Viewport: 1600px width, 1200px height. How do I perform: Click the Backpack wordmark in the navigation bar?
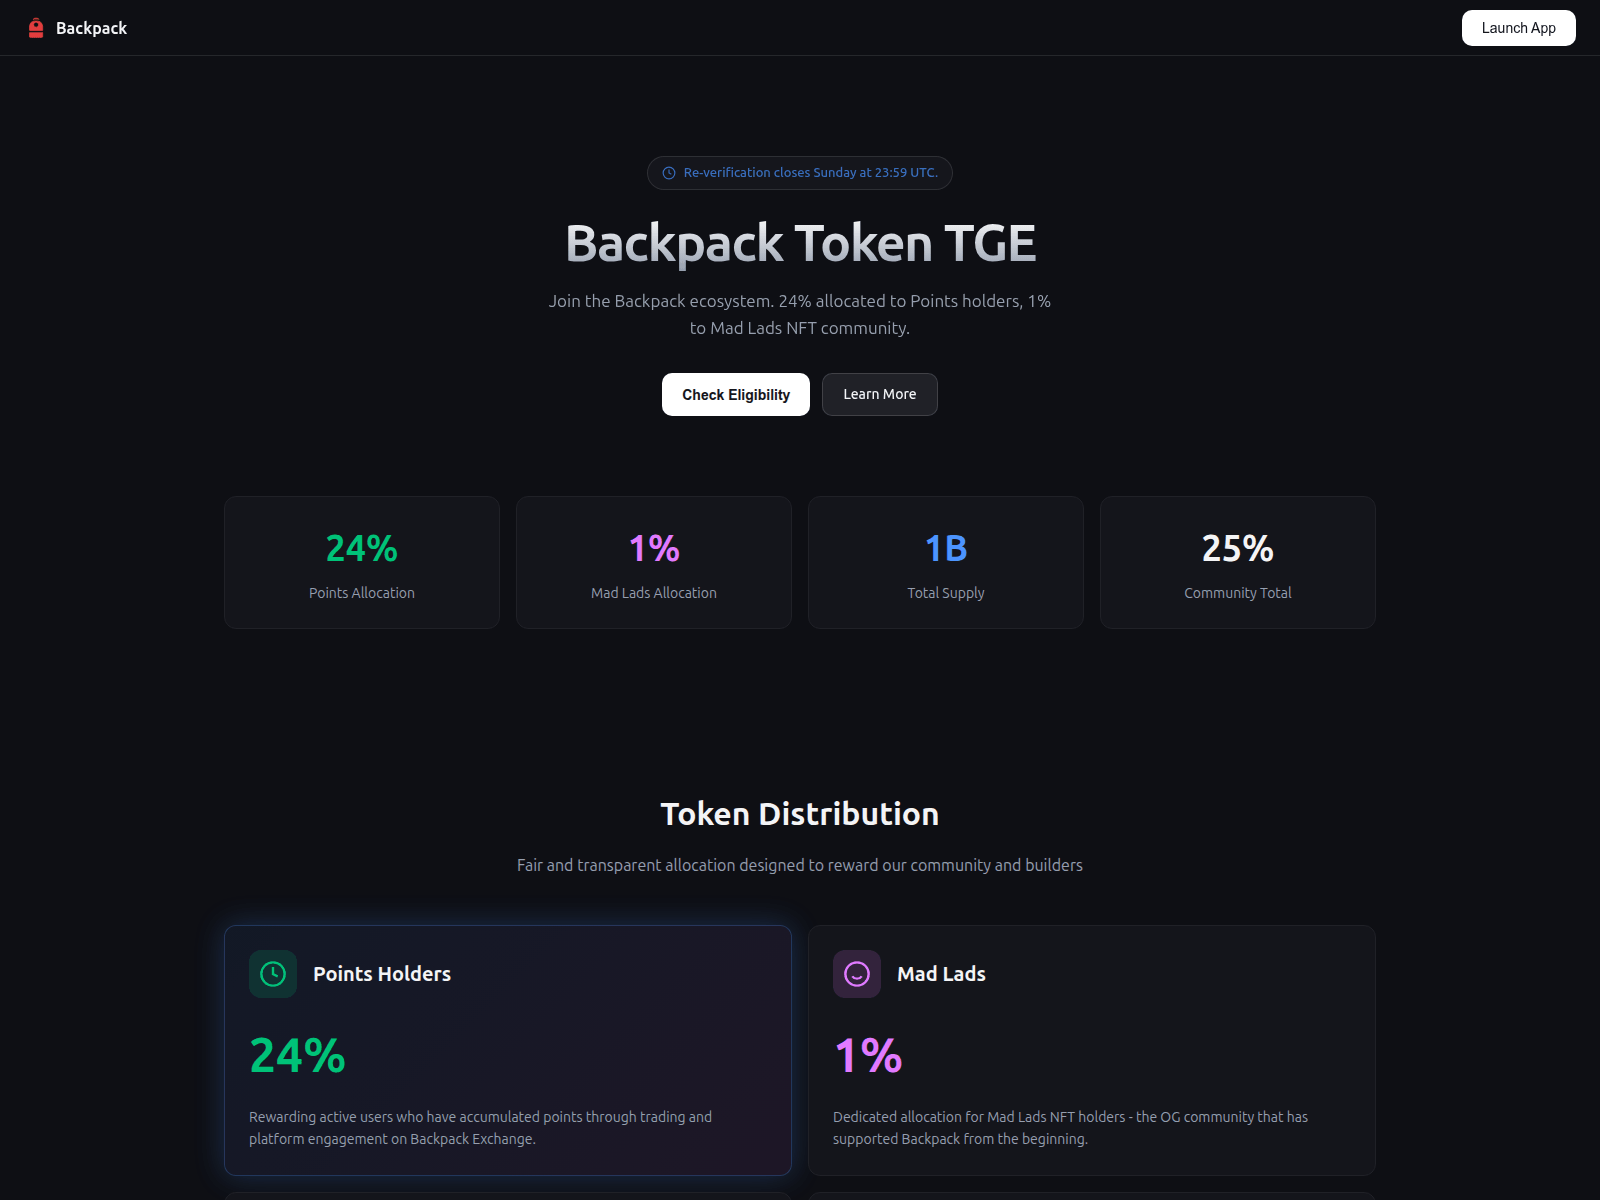coord(92,28)
